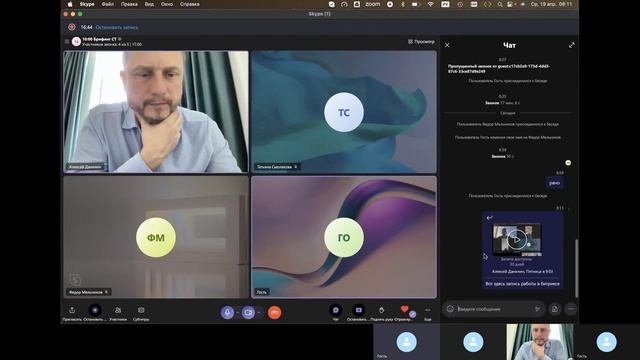Image resolution: width=640 pixels, height=360 pixels.
Task: Open the Просмотр view switcher
Action: click(421, 42)
